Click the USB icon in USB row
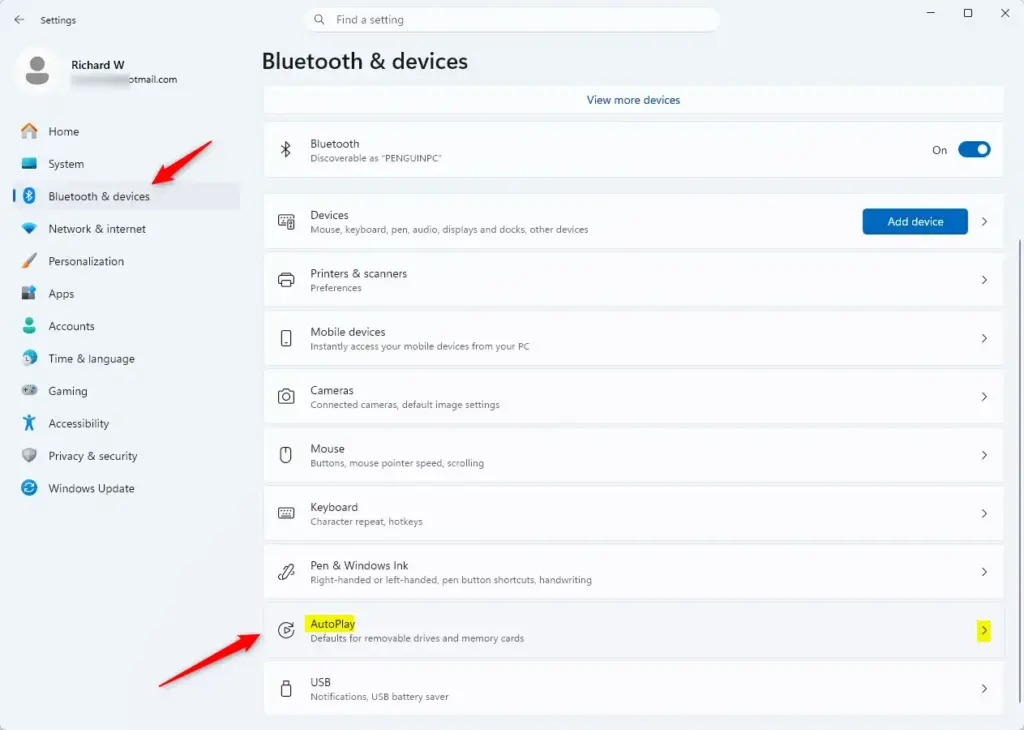 point(285,688)
